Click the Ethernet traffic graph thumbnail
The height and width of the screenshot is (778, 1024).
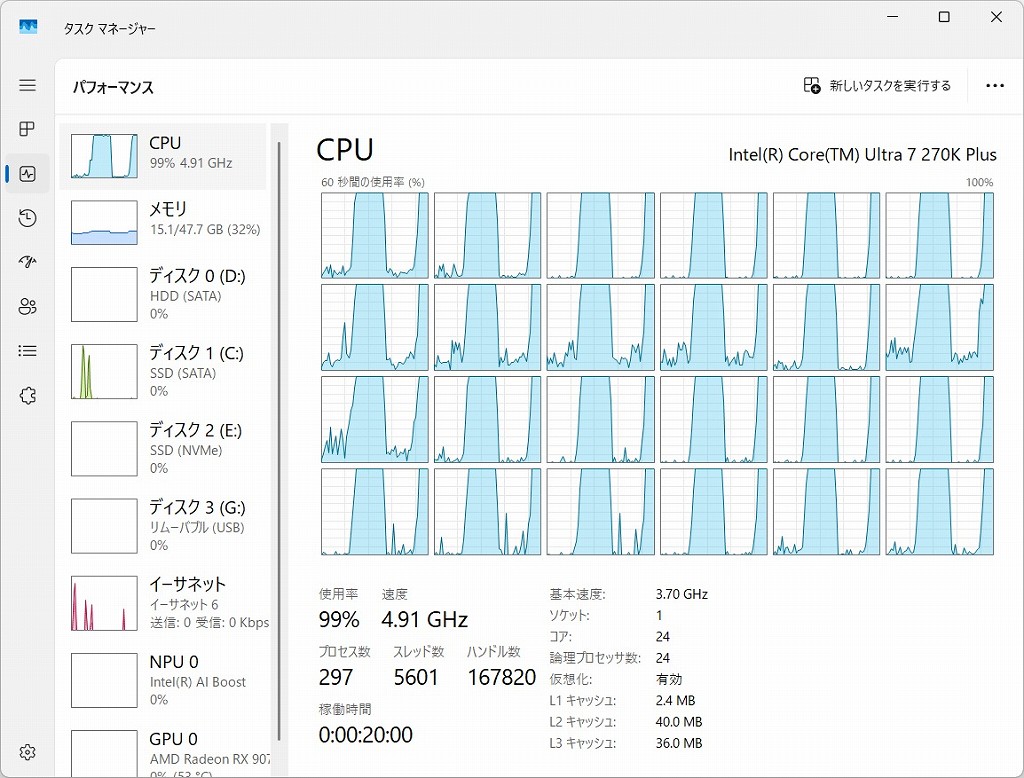104,603
